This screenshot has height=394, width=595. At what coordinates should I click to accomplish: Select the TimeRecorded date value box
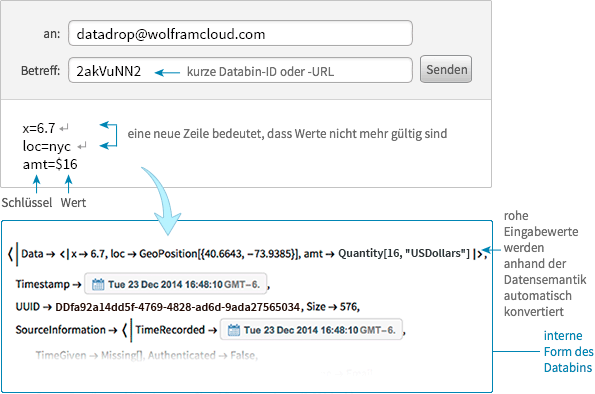pos(311,329)
